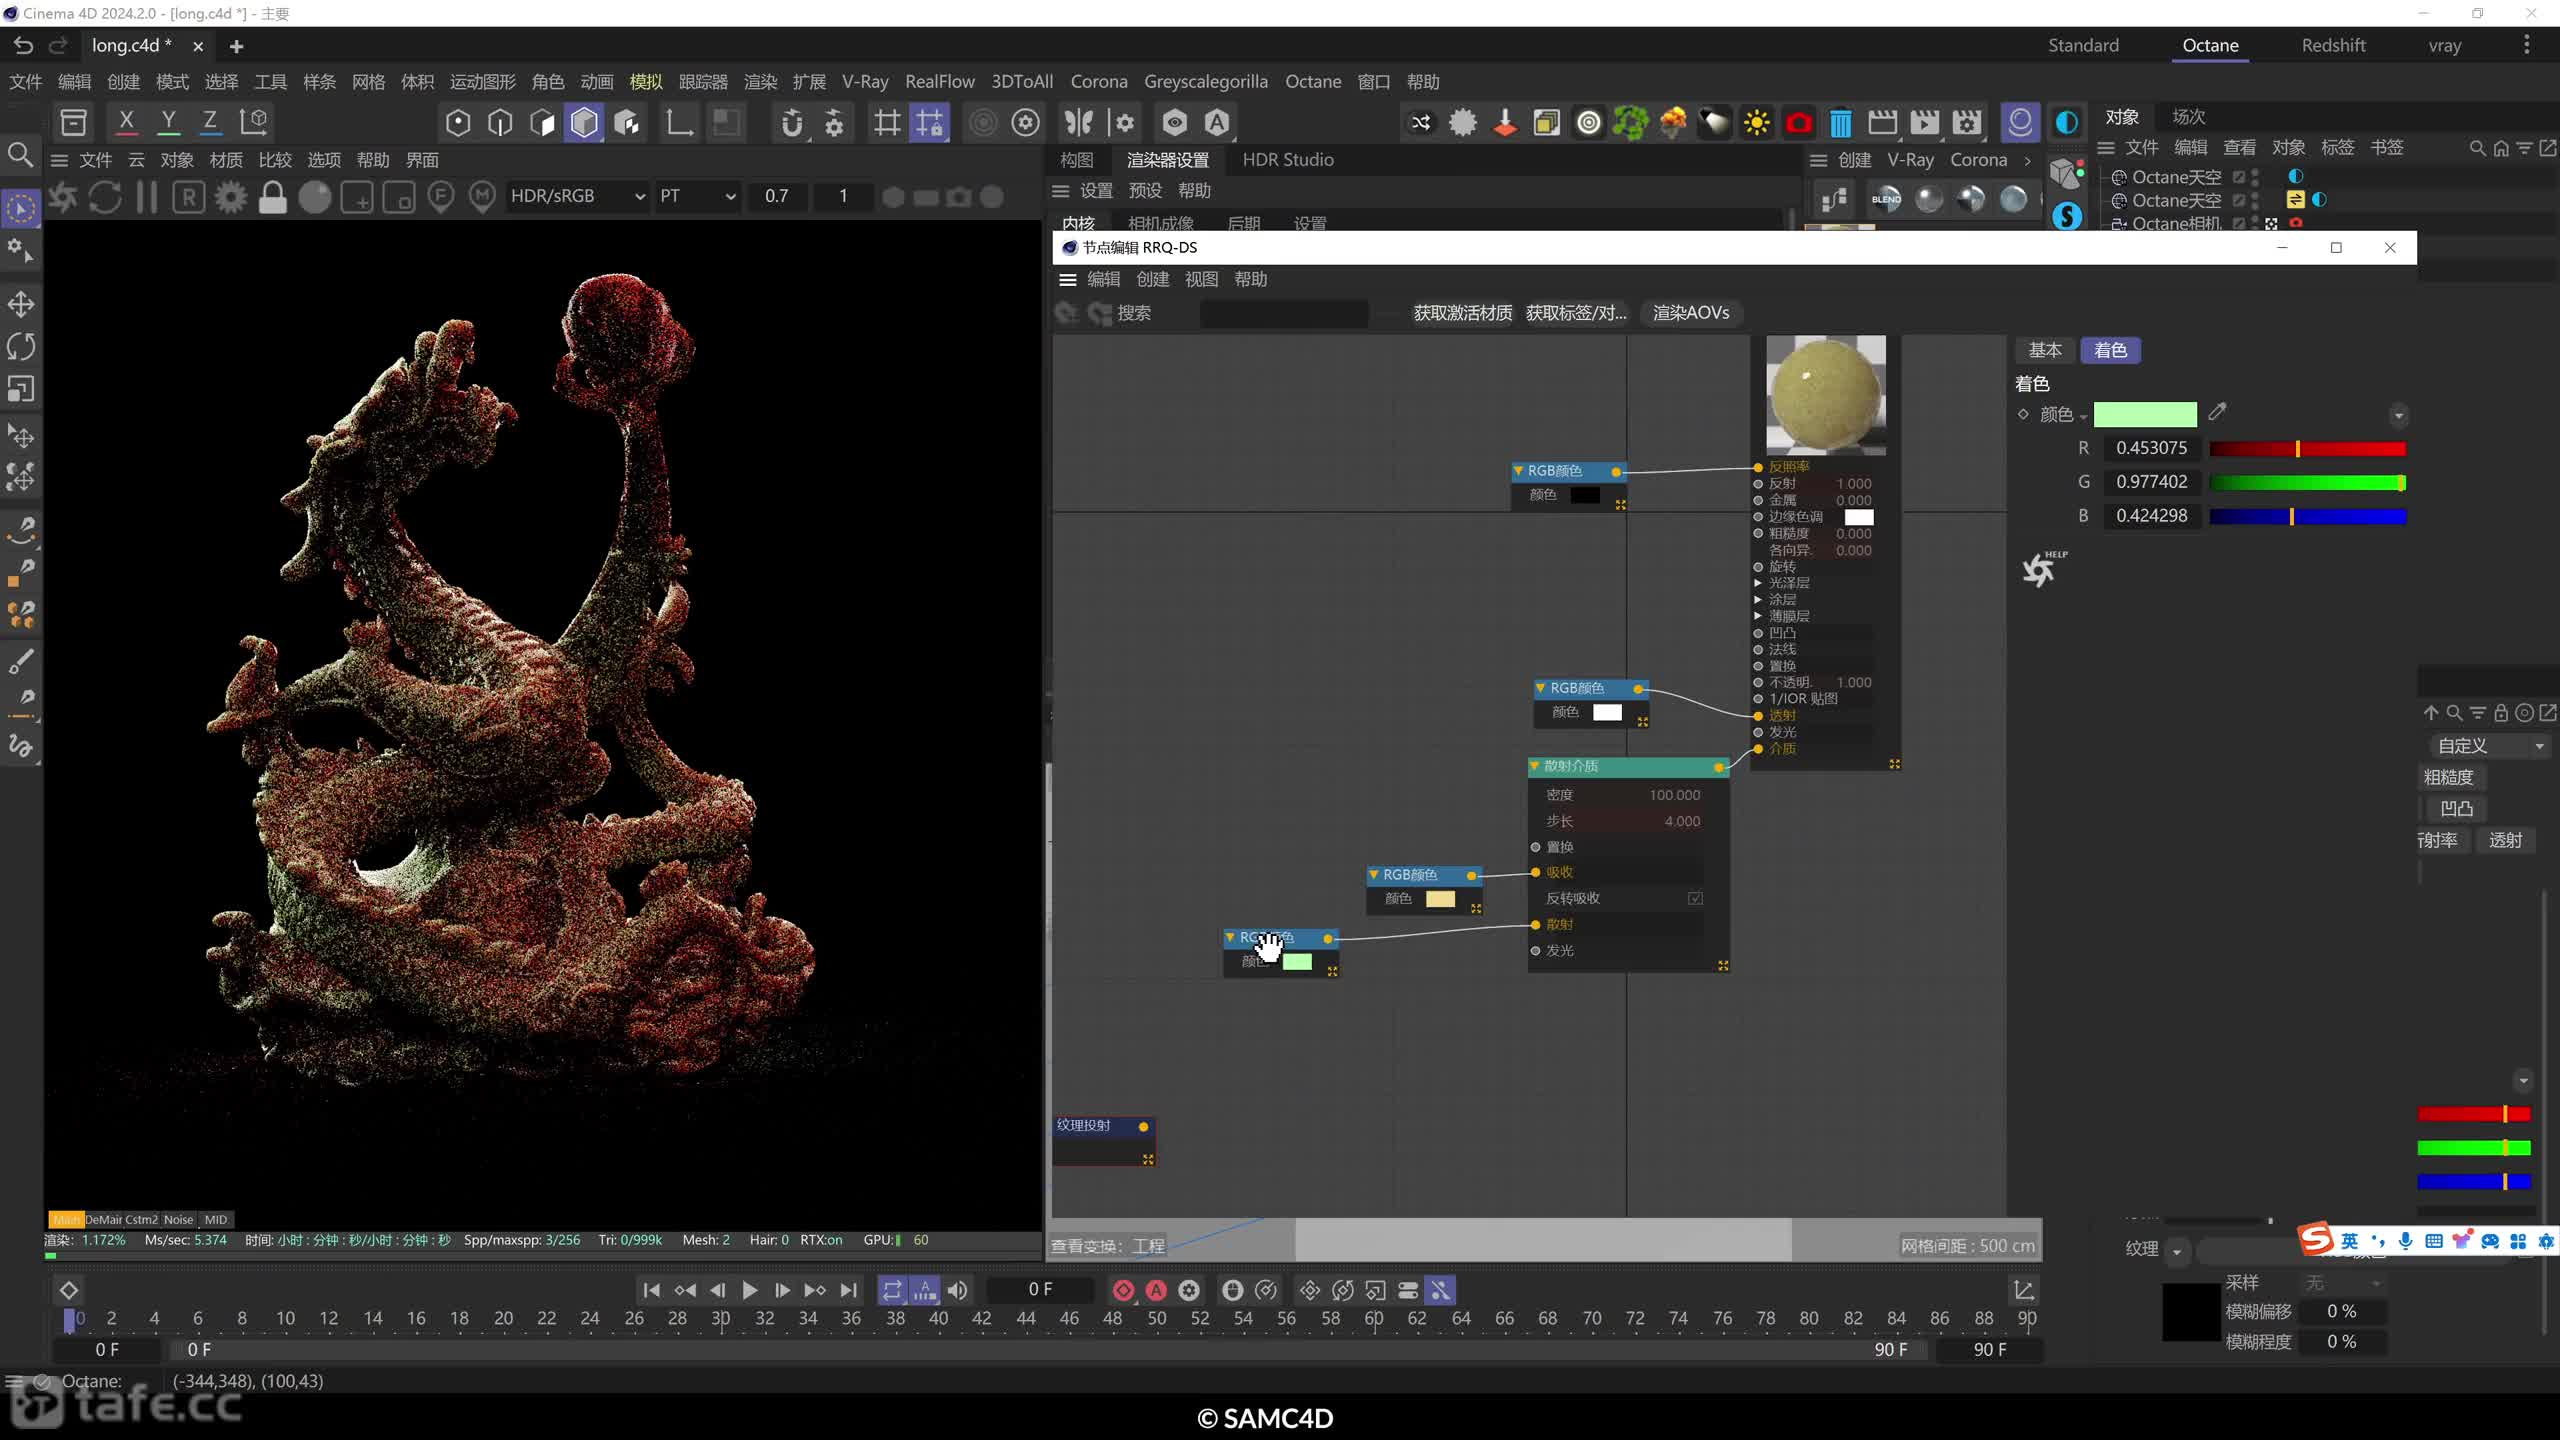
Task: Click frame 30 on the timeline ruler
Action: [x=720, y=1318]
